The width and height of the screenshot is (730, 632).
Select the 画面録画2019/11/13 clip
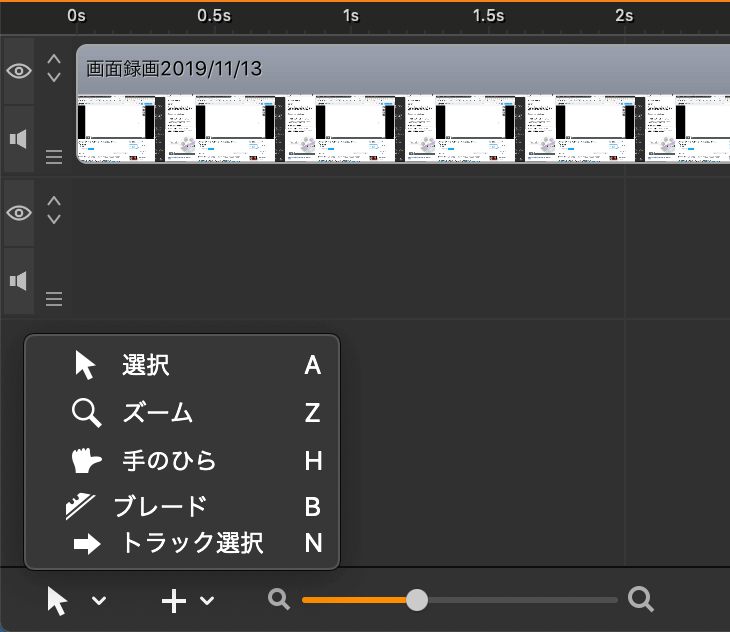tap(403, 104)
